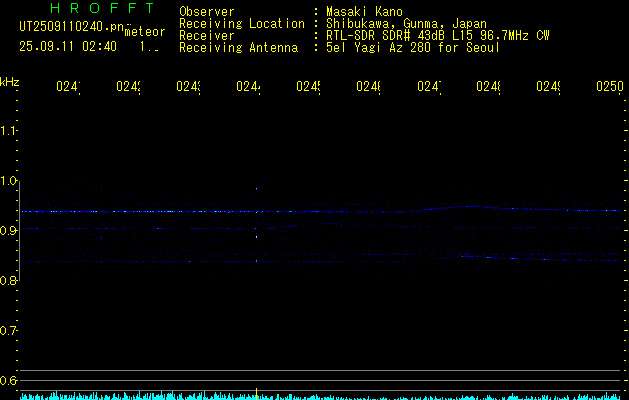
Task: Click the word meteor
Action: coord(145,32)
